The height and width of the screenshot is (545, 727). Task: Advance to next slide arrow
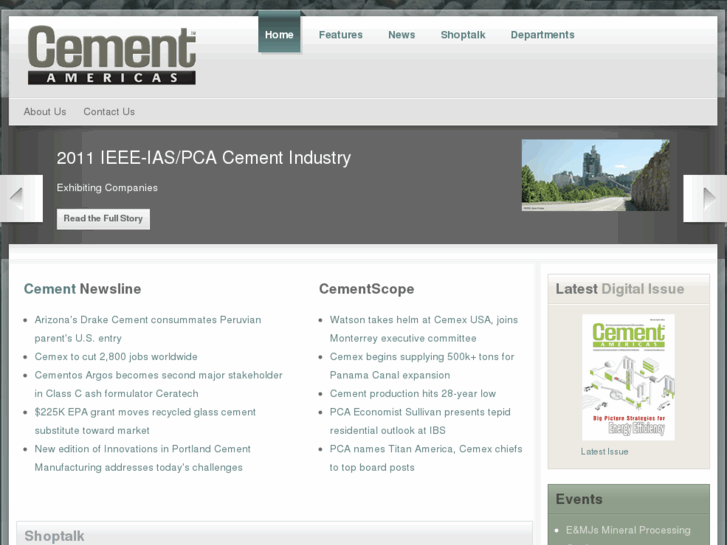point(705,199)
